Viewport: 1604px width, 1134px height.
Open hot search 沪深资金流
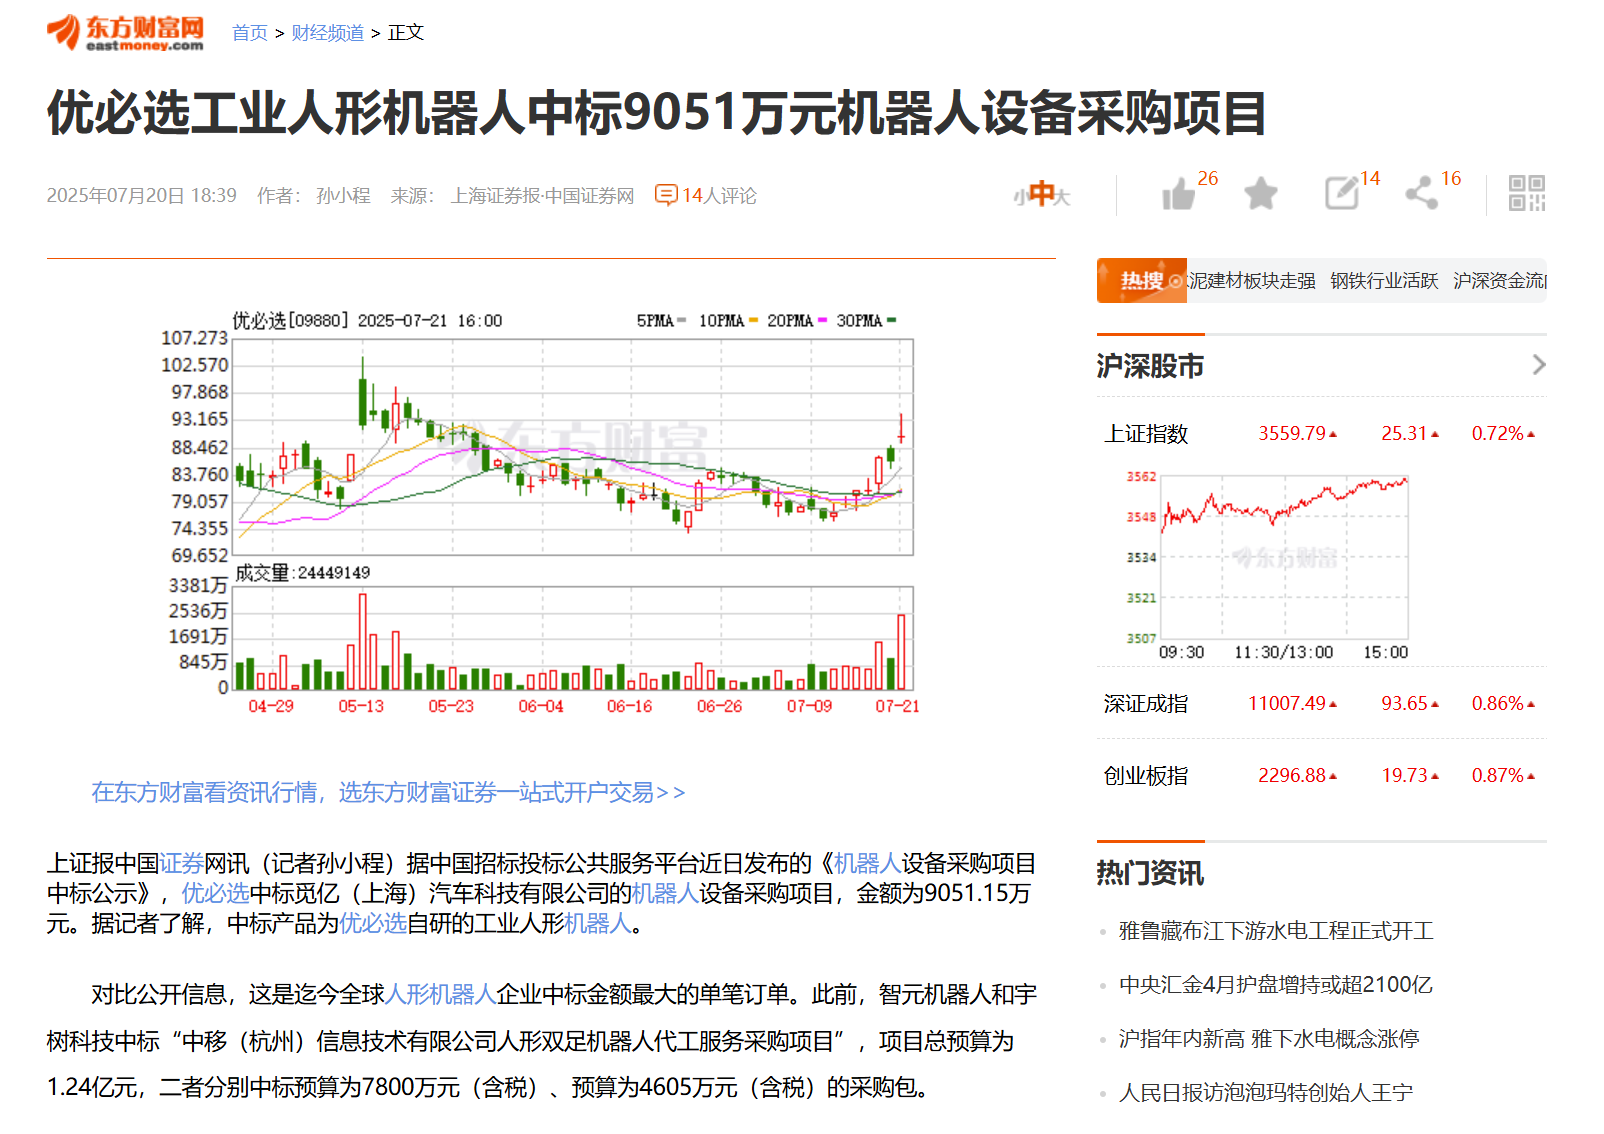(x=1500, y=281)
